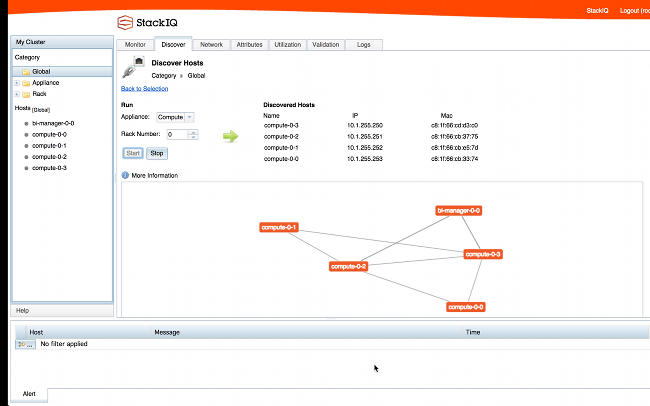Open the Logs tab
Viewport: 650px width, 406px height.
(364, 44)
